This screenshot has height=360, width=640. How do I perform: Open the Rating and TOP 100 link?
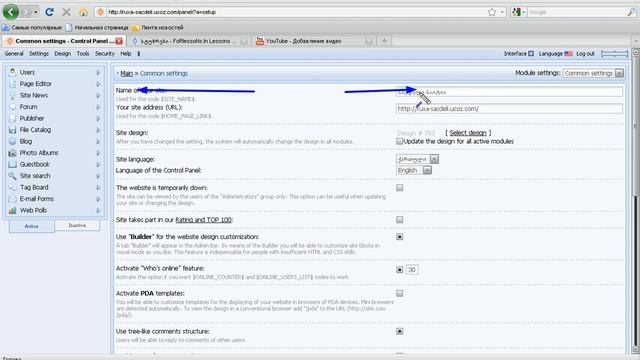[203, 220]
